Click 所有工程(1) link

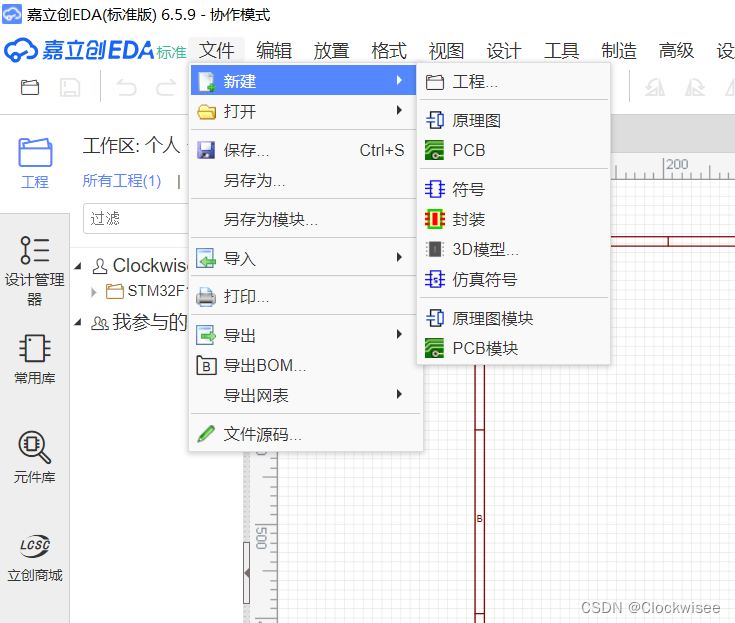pos(122,181)
